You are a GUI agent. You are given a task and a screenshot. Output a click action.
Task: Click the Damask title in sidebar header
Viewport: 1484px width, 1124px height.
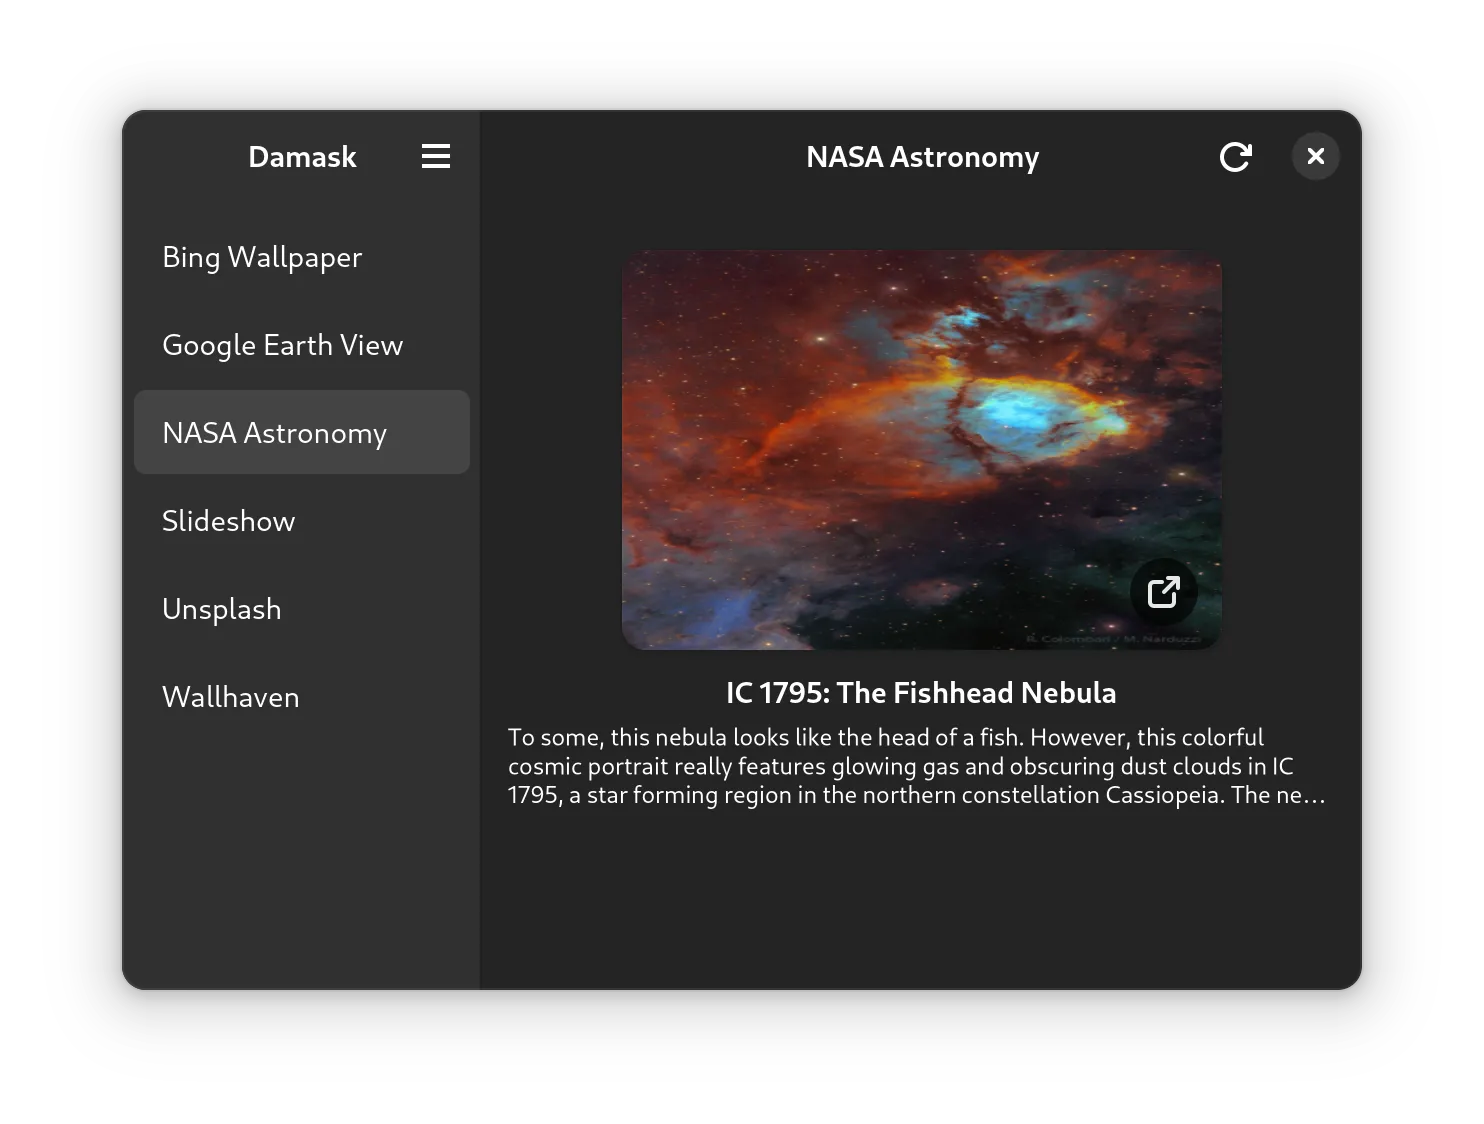tap(302, 157)
